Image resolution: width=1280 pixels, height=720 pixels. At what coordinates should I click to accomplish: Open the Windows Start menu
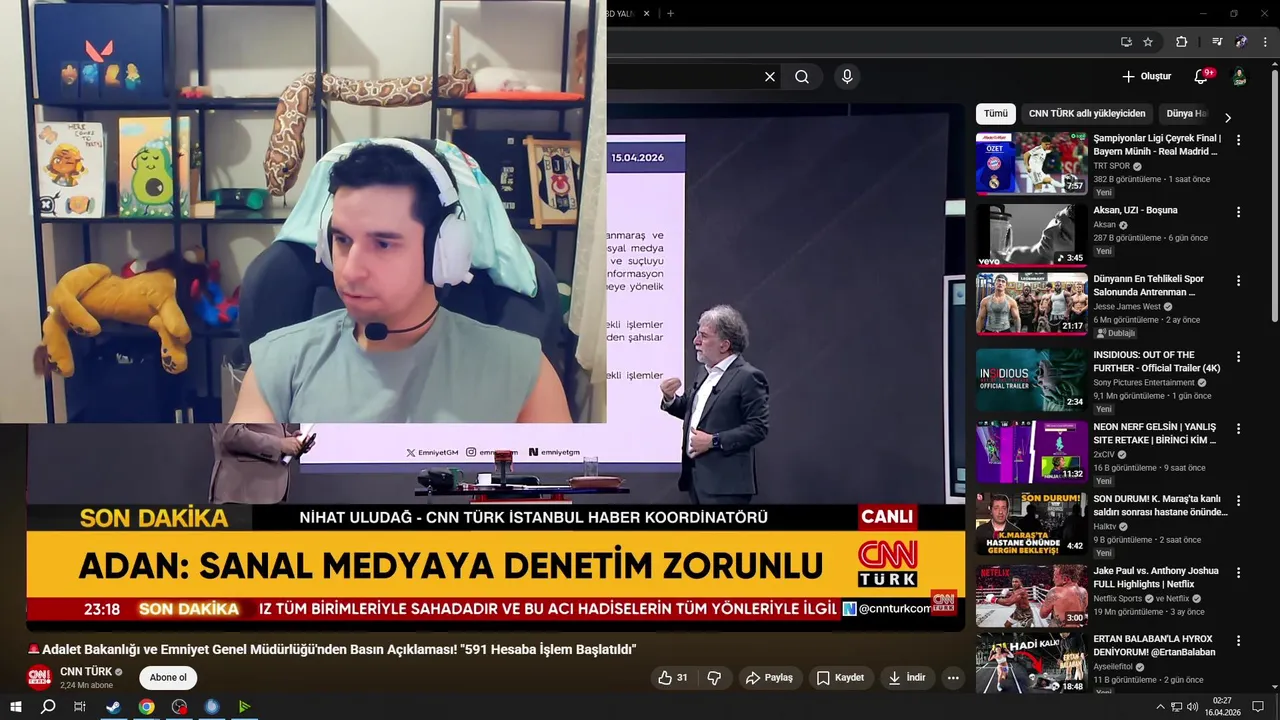click(x=16, y=707)
